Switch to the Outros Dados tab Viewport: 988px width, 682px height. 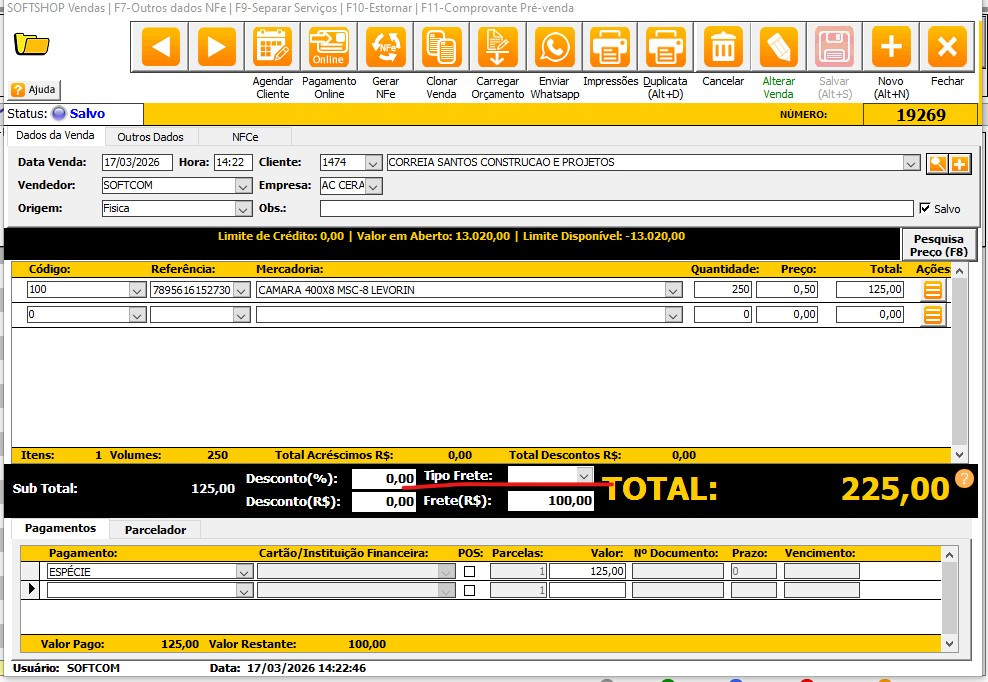pos(150,137)
